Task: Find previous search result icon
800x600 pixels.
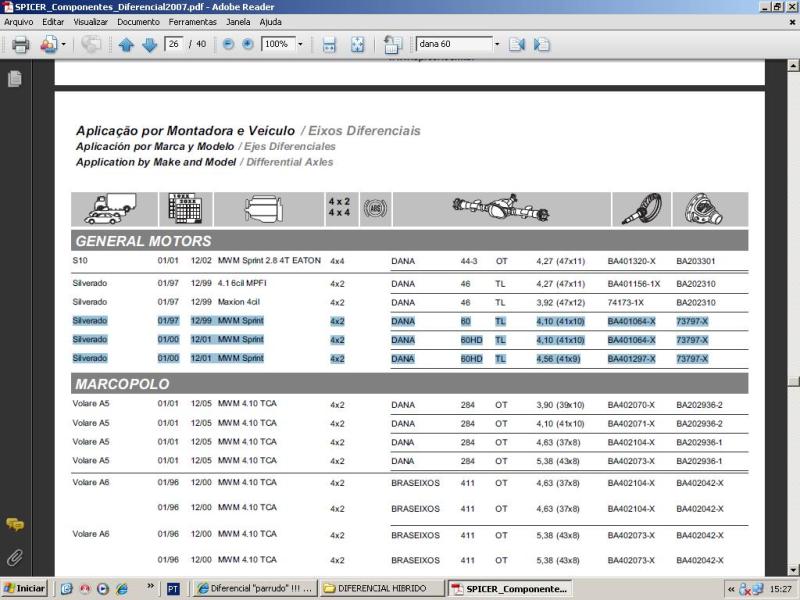Action: click(x=517, y=44)
